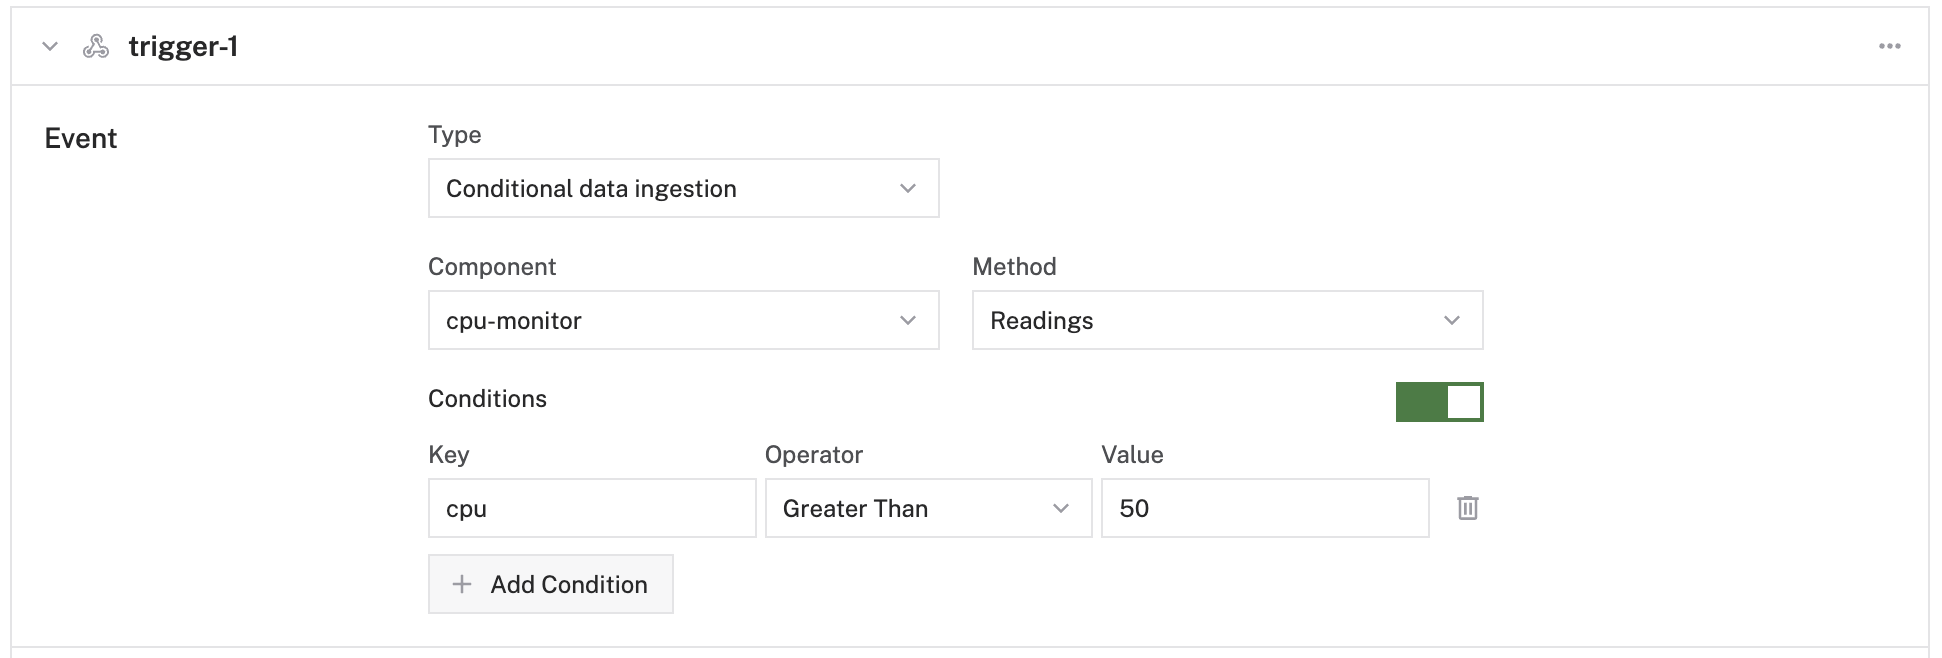The height and width of the screenshot is (658, 1942).
Task: Click the plus icon in Add Condition
Action: tap(463, 584)
